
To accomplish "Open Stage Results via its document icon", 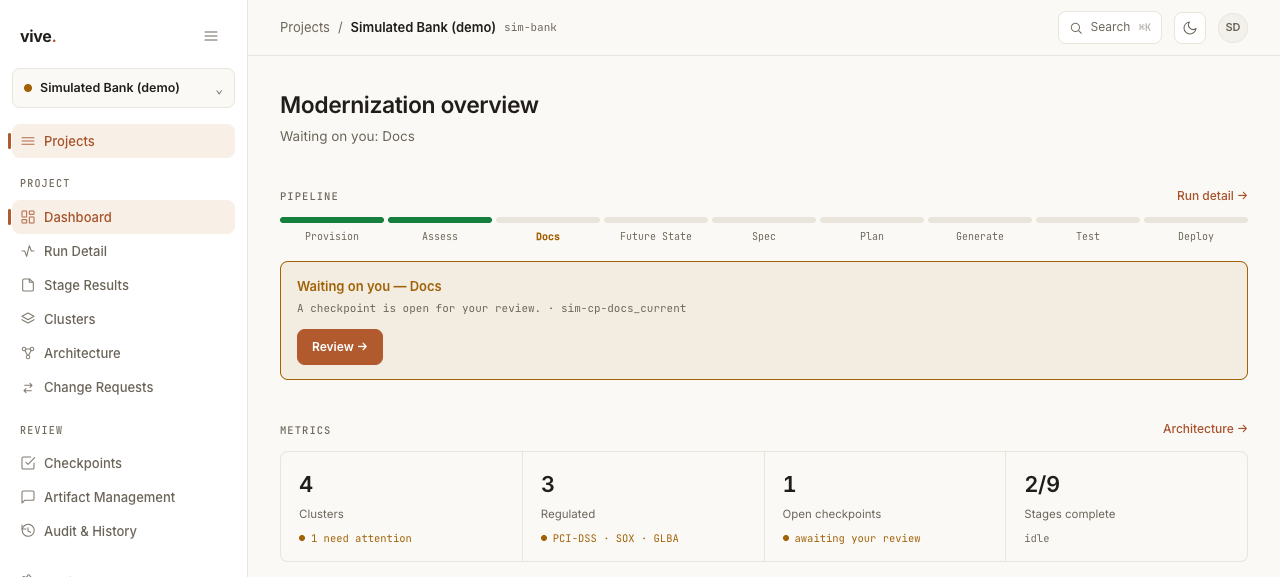I will pos(28,285).
